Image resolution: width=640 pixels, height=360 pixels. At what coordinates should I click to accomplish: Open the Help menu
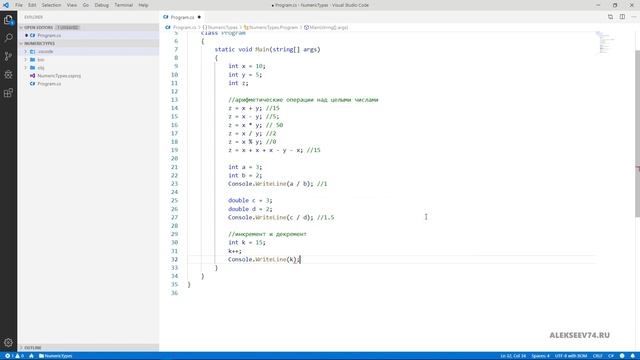pyautogui.click(x=143, y=5)
